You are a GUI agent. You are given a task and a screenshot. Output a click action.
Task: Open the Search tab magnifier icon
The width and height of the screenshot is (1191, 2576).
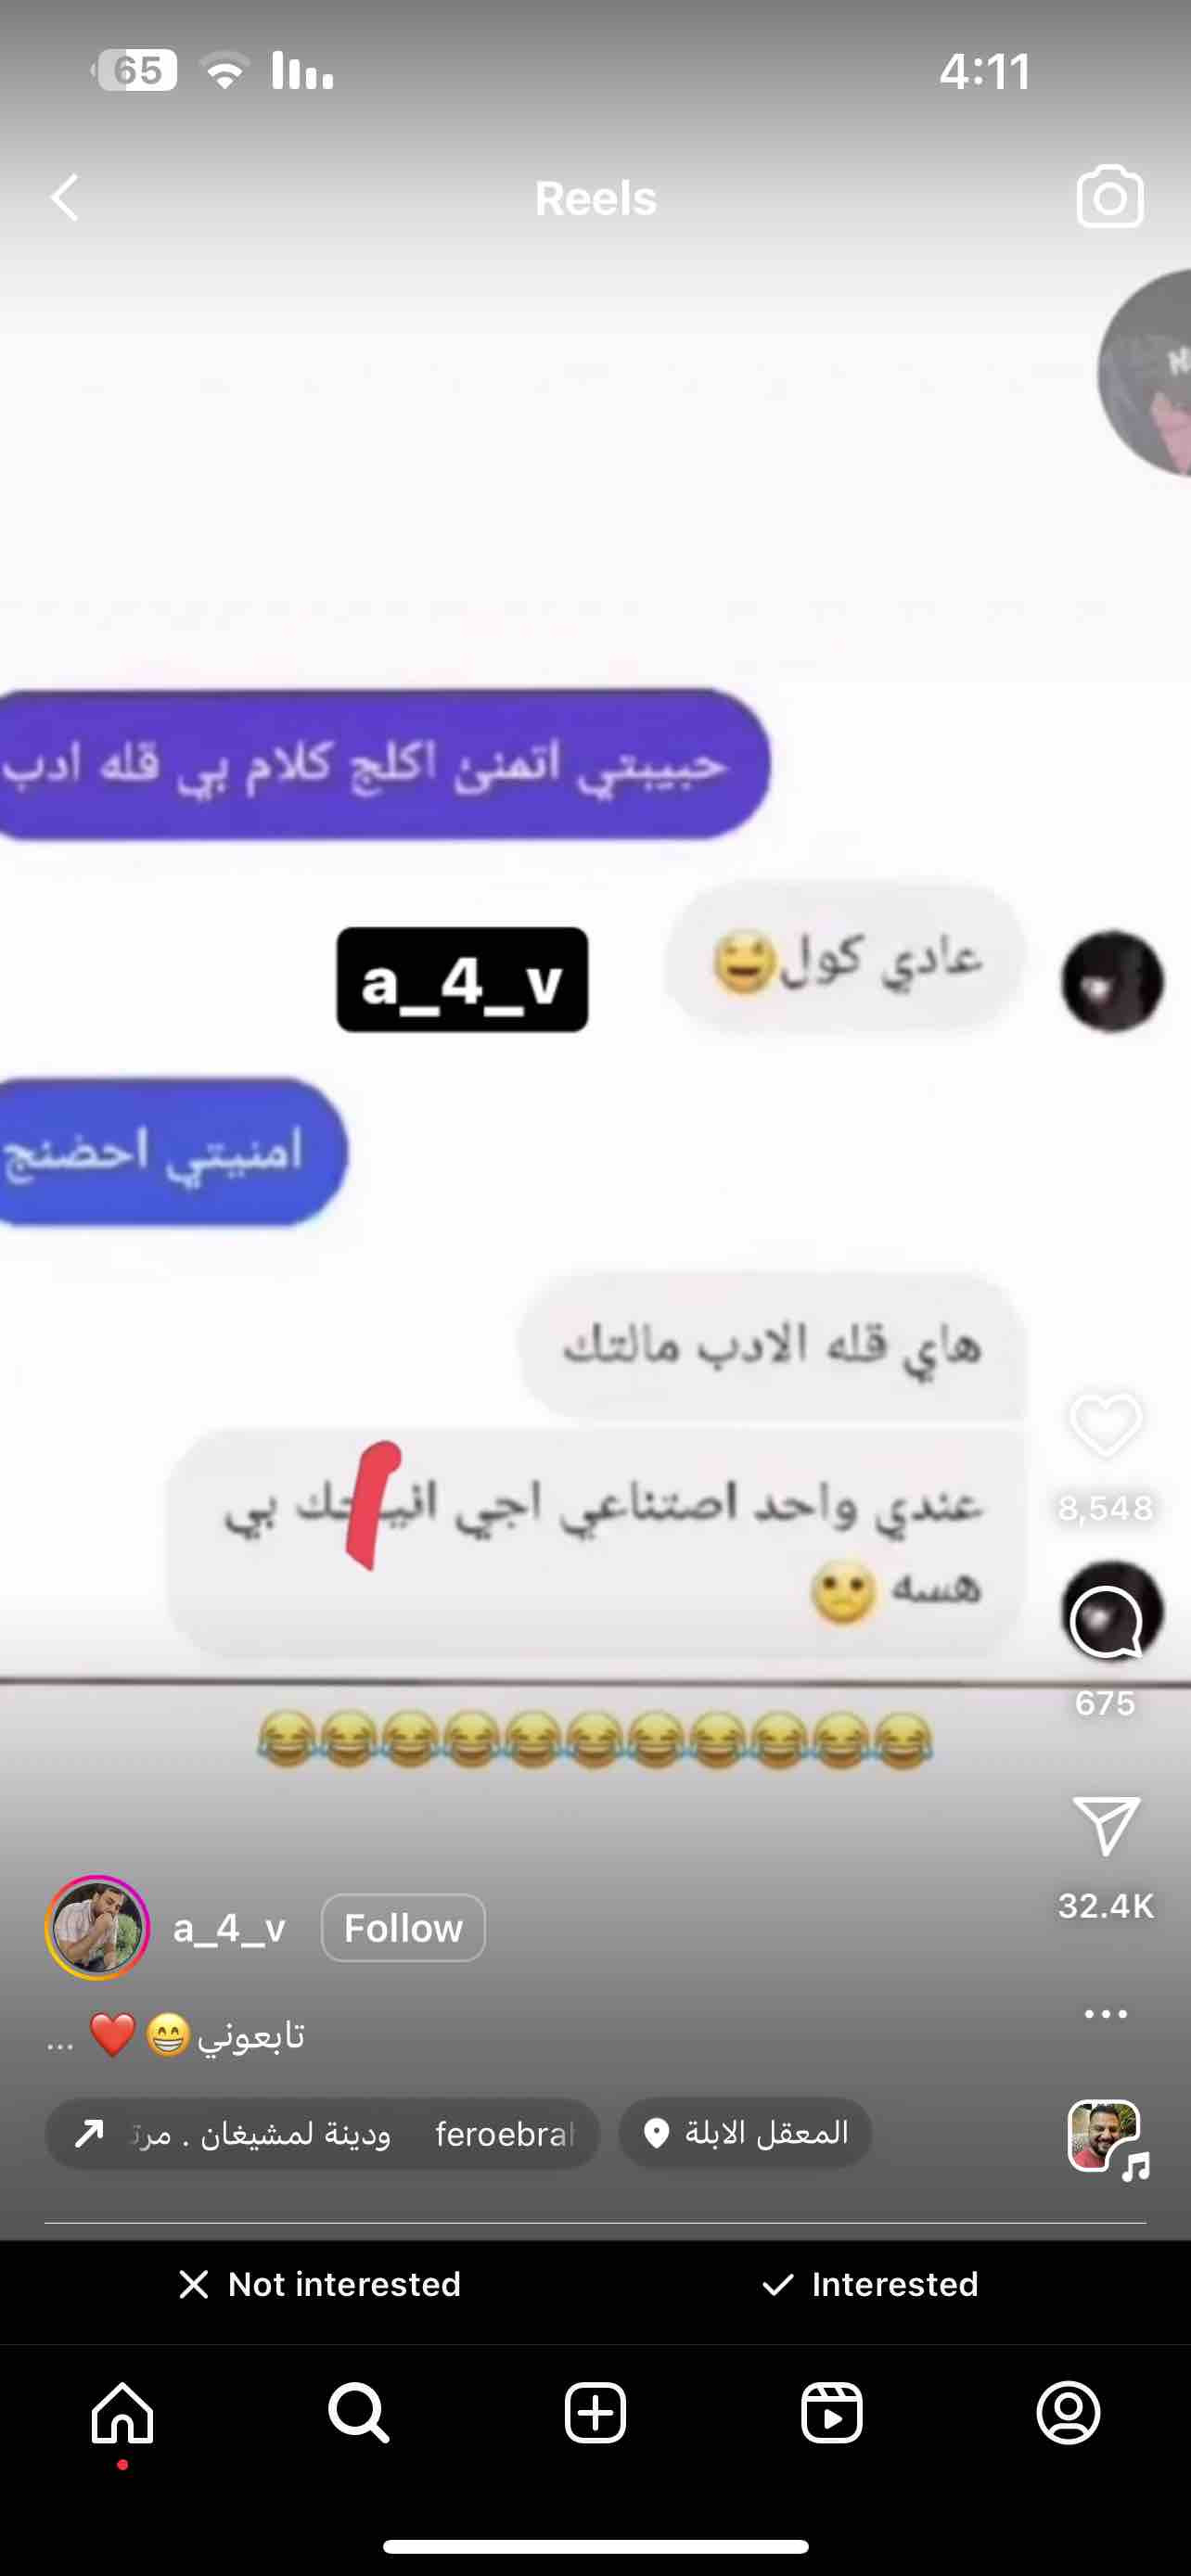358,2413
